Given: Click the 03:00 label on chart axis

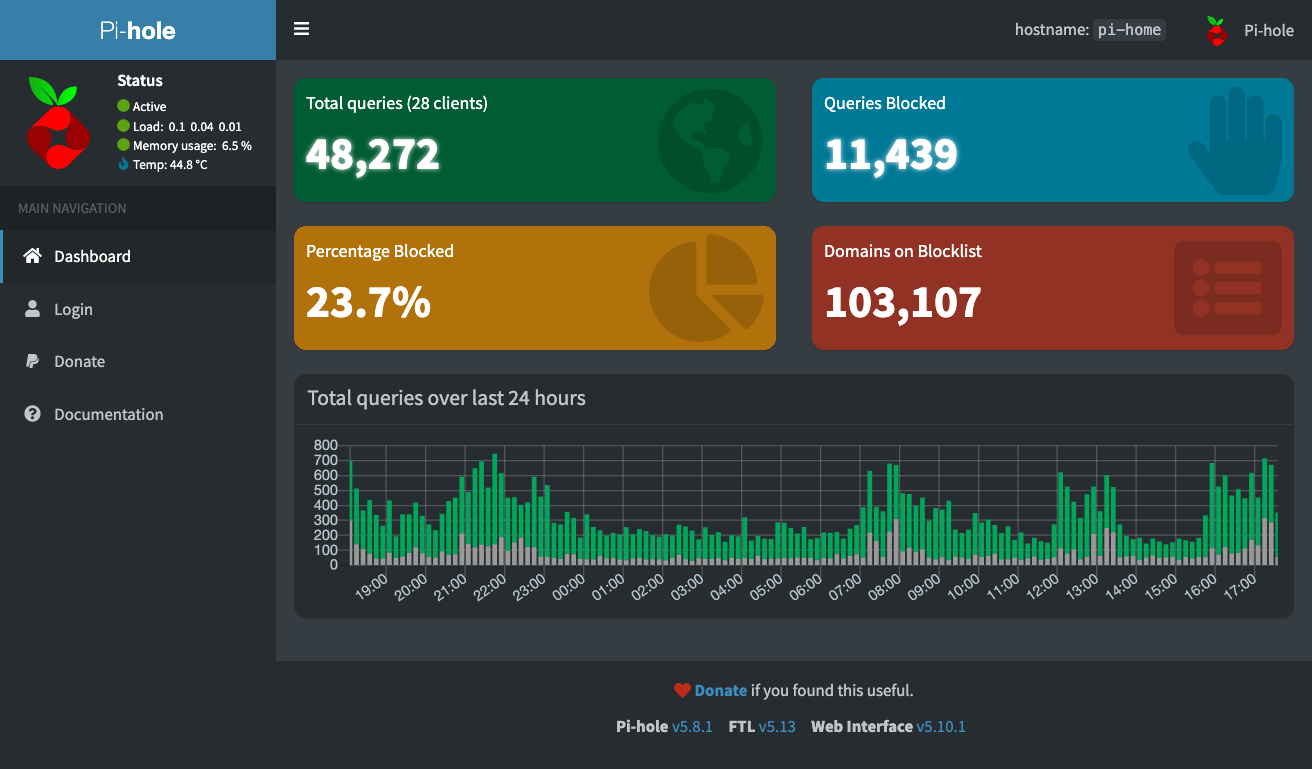Looking at the screenshot, I should tap(687, 587).
